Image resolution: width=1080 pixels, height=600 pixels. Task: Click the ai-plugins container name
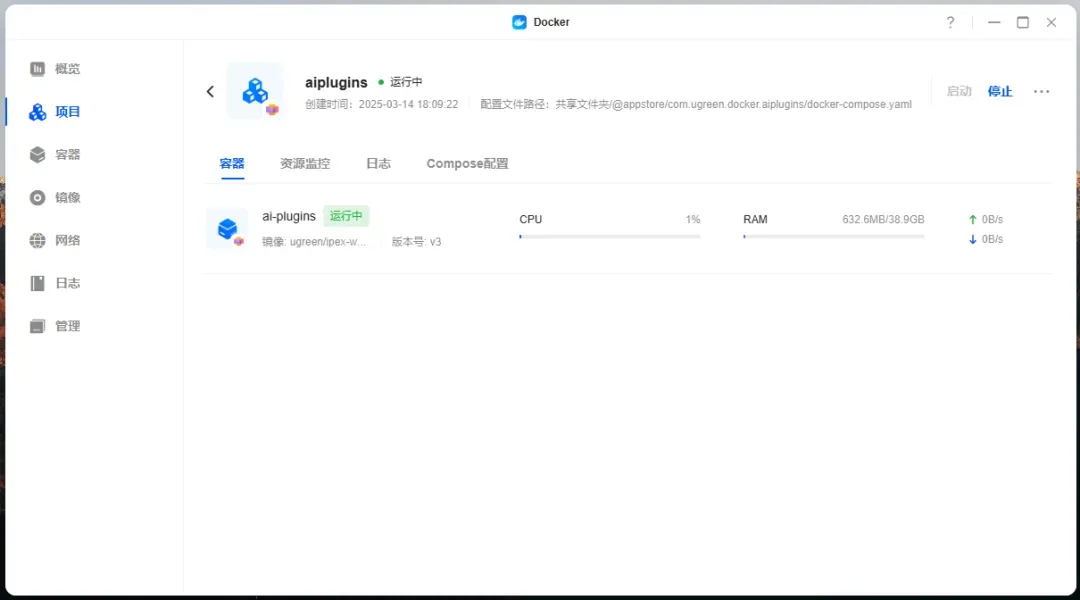[289, 216]
